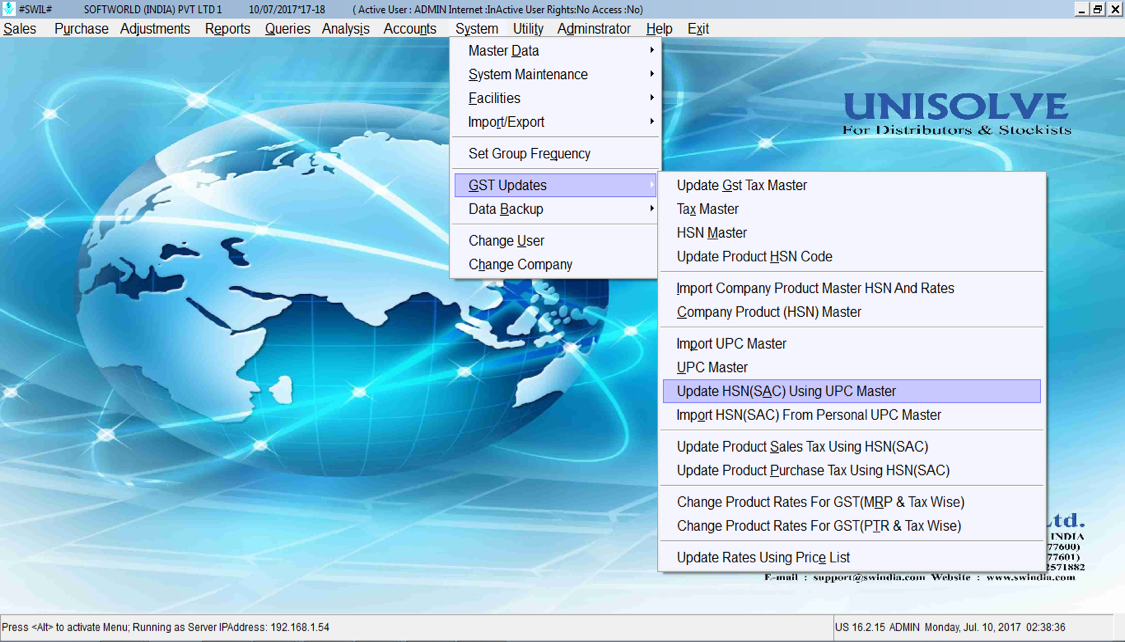Open HSN Master entry
The width and height of the screenshot is (1125, 642).
tap(852, 232)
